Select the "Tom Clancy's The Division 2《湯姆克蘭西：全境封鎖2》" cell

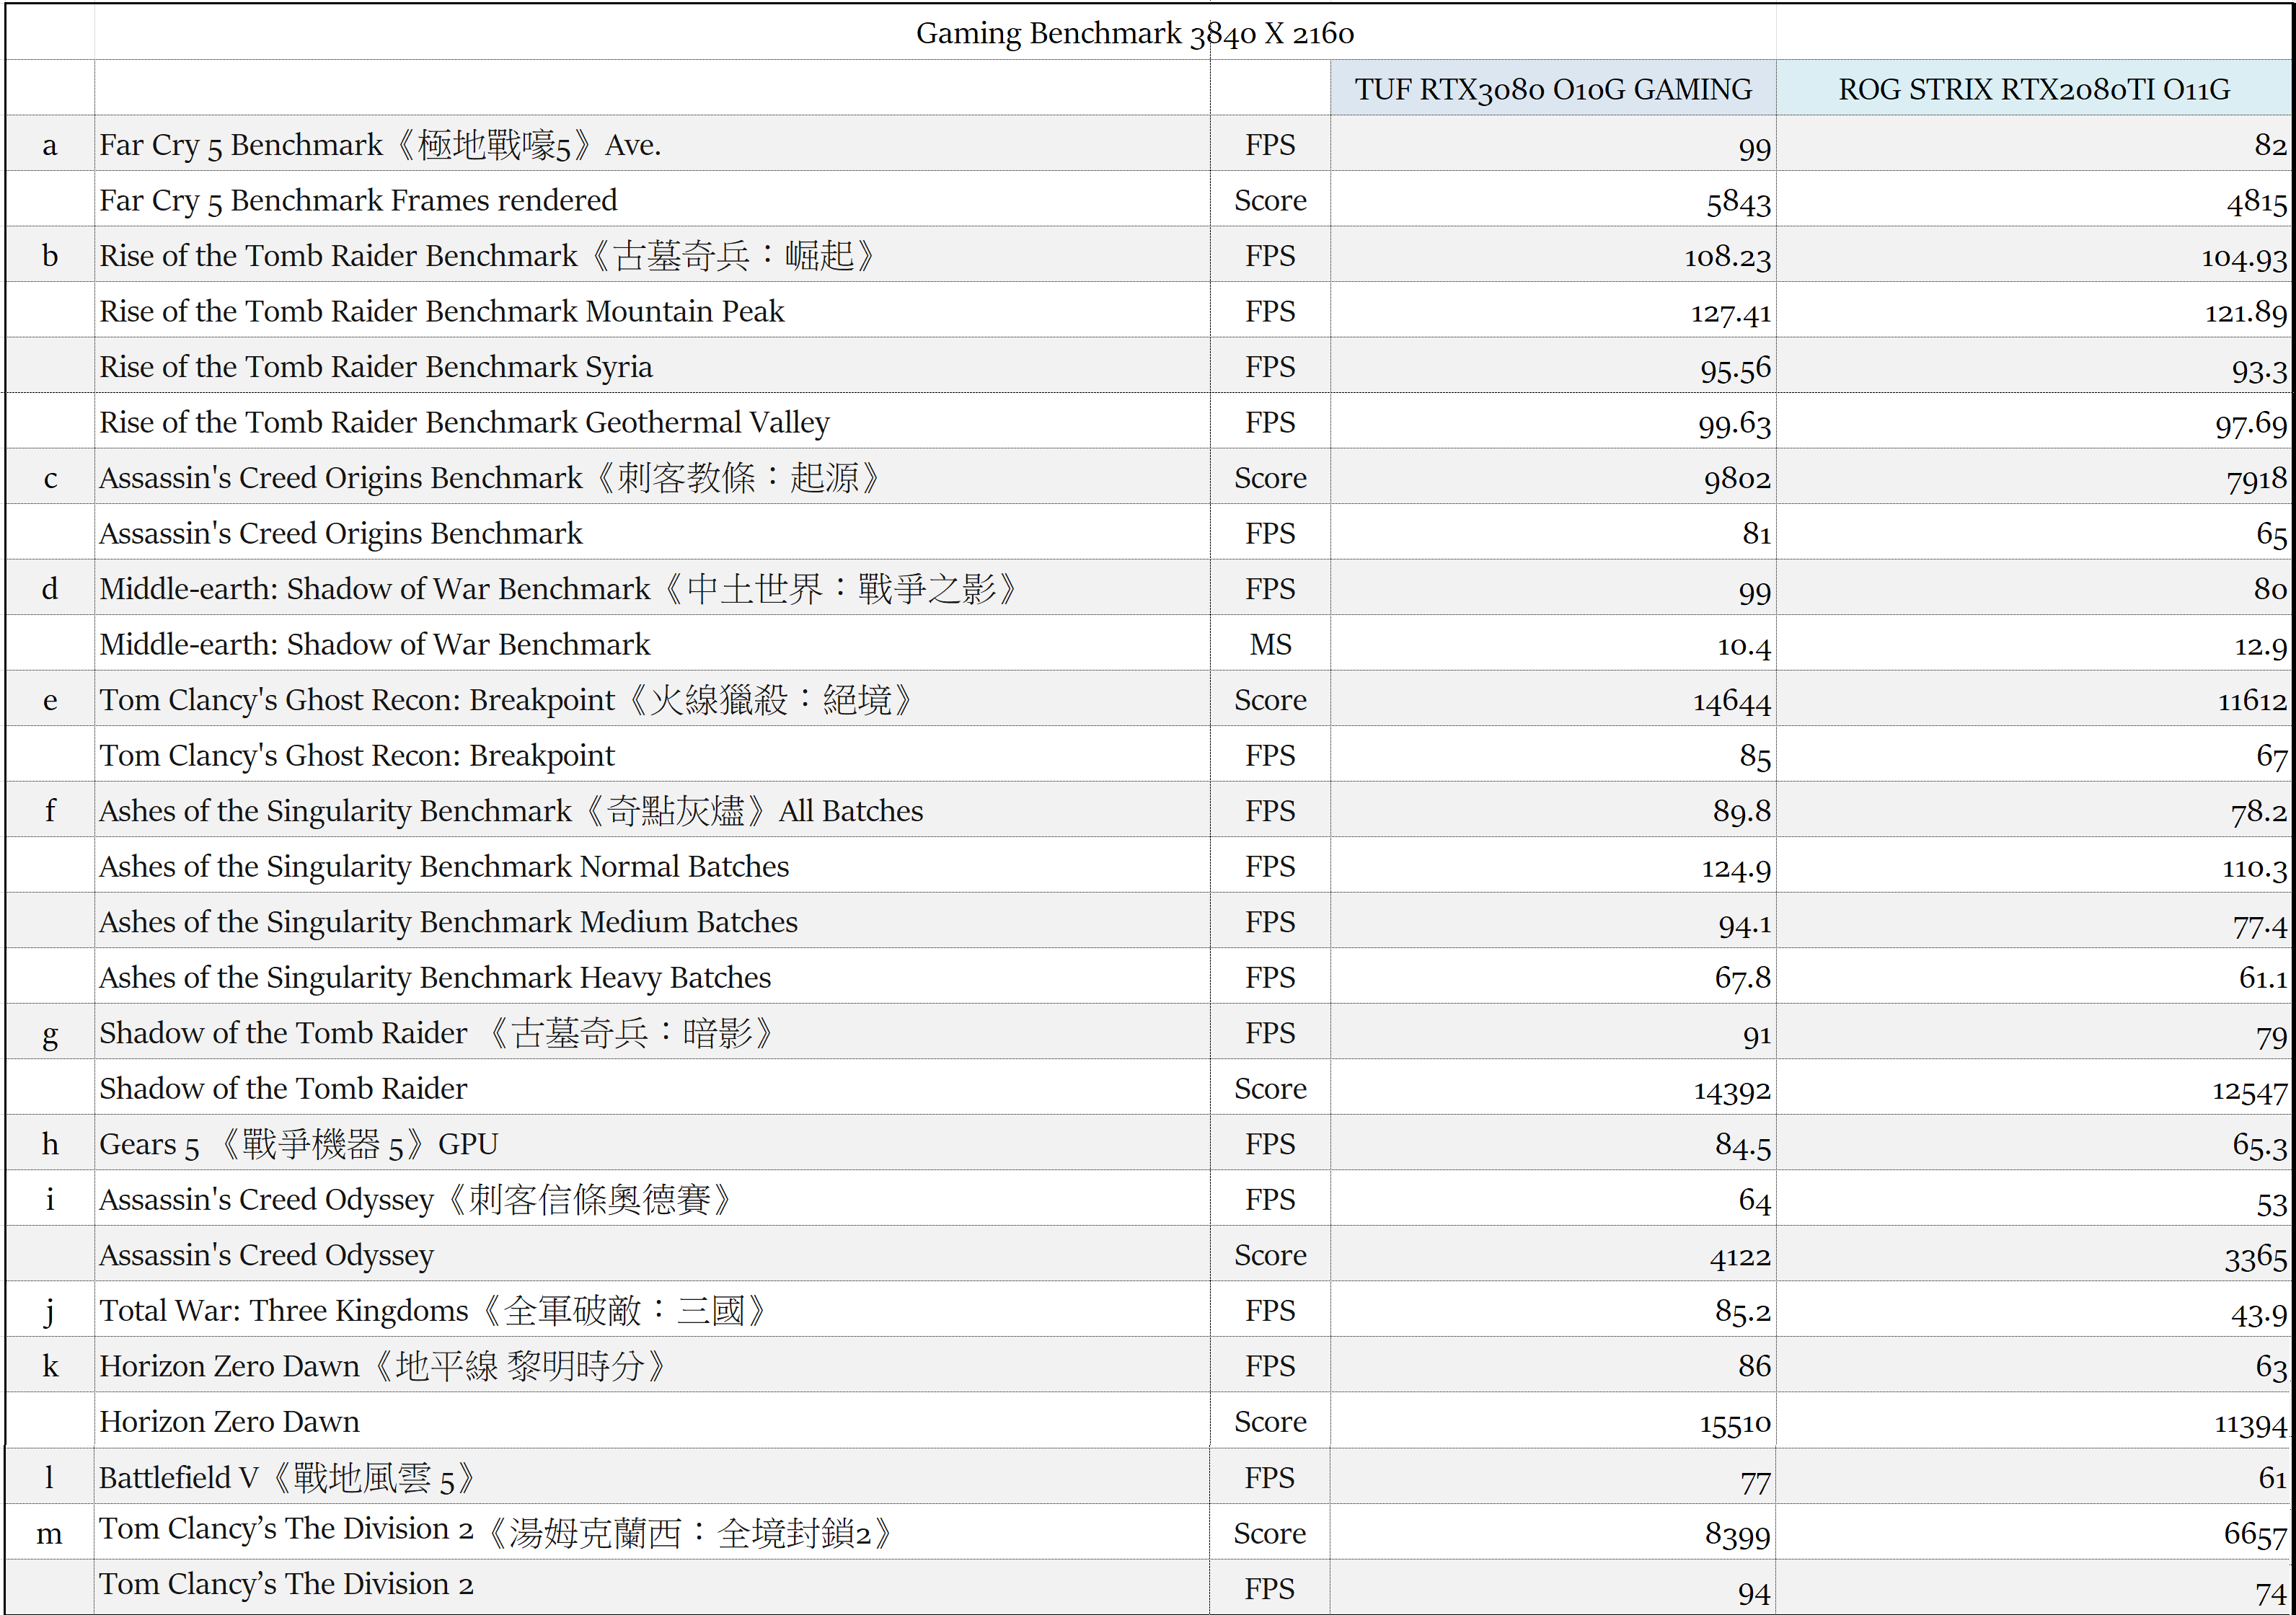(652, 1532)
